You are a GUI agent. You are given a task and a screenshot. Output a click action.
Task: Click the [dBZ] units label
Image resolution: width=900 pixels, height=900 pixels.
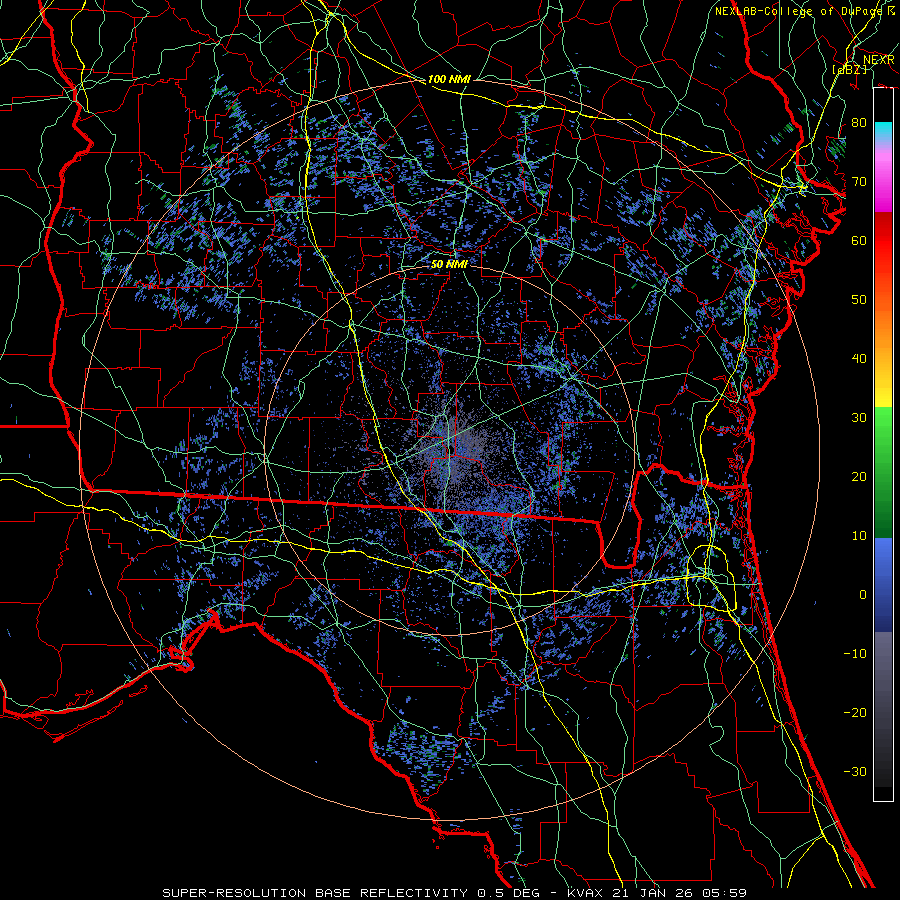pyautogui.click(x=850, y=69)
